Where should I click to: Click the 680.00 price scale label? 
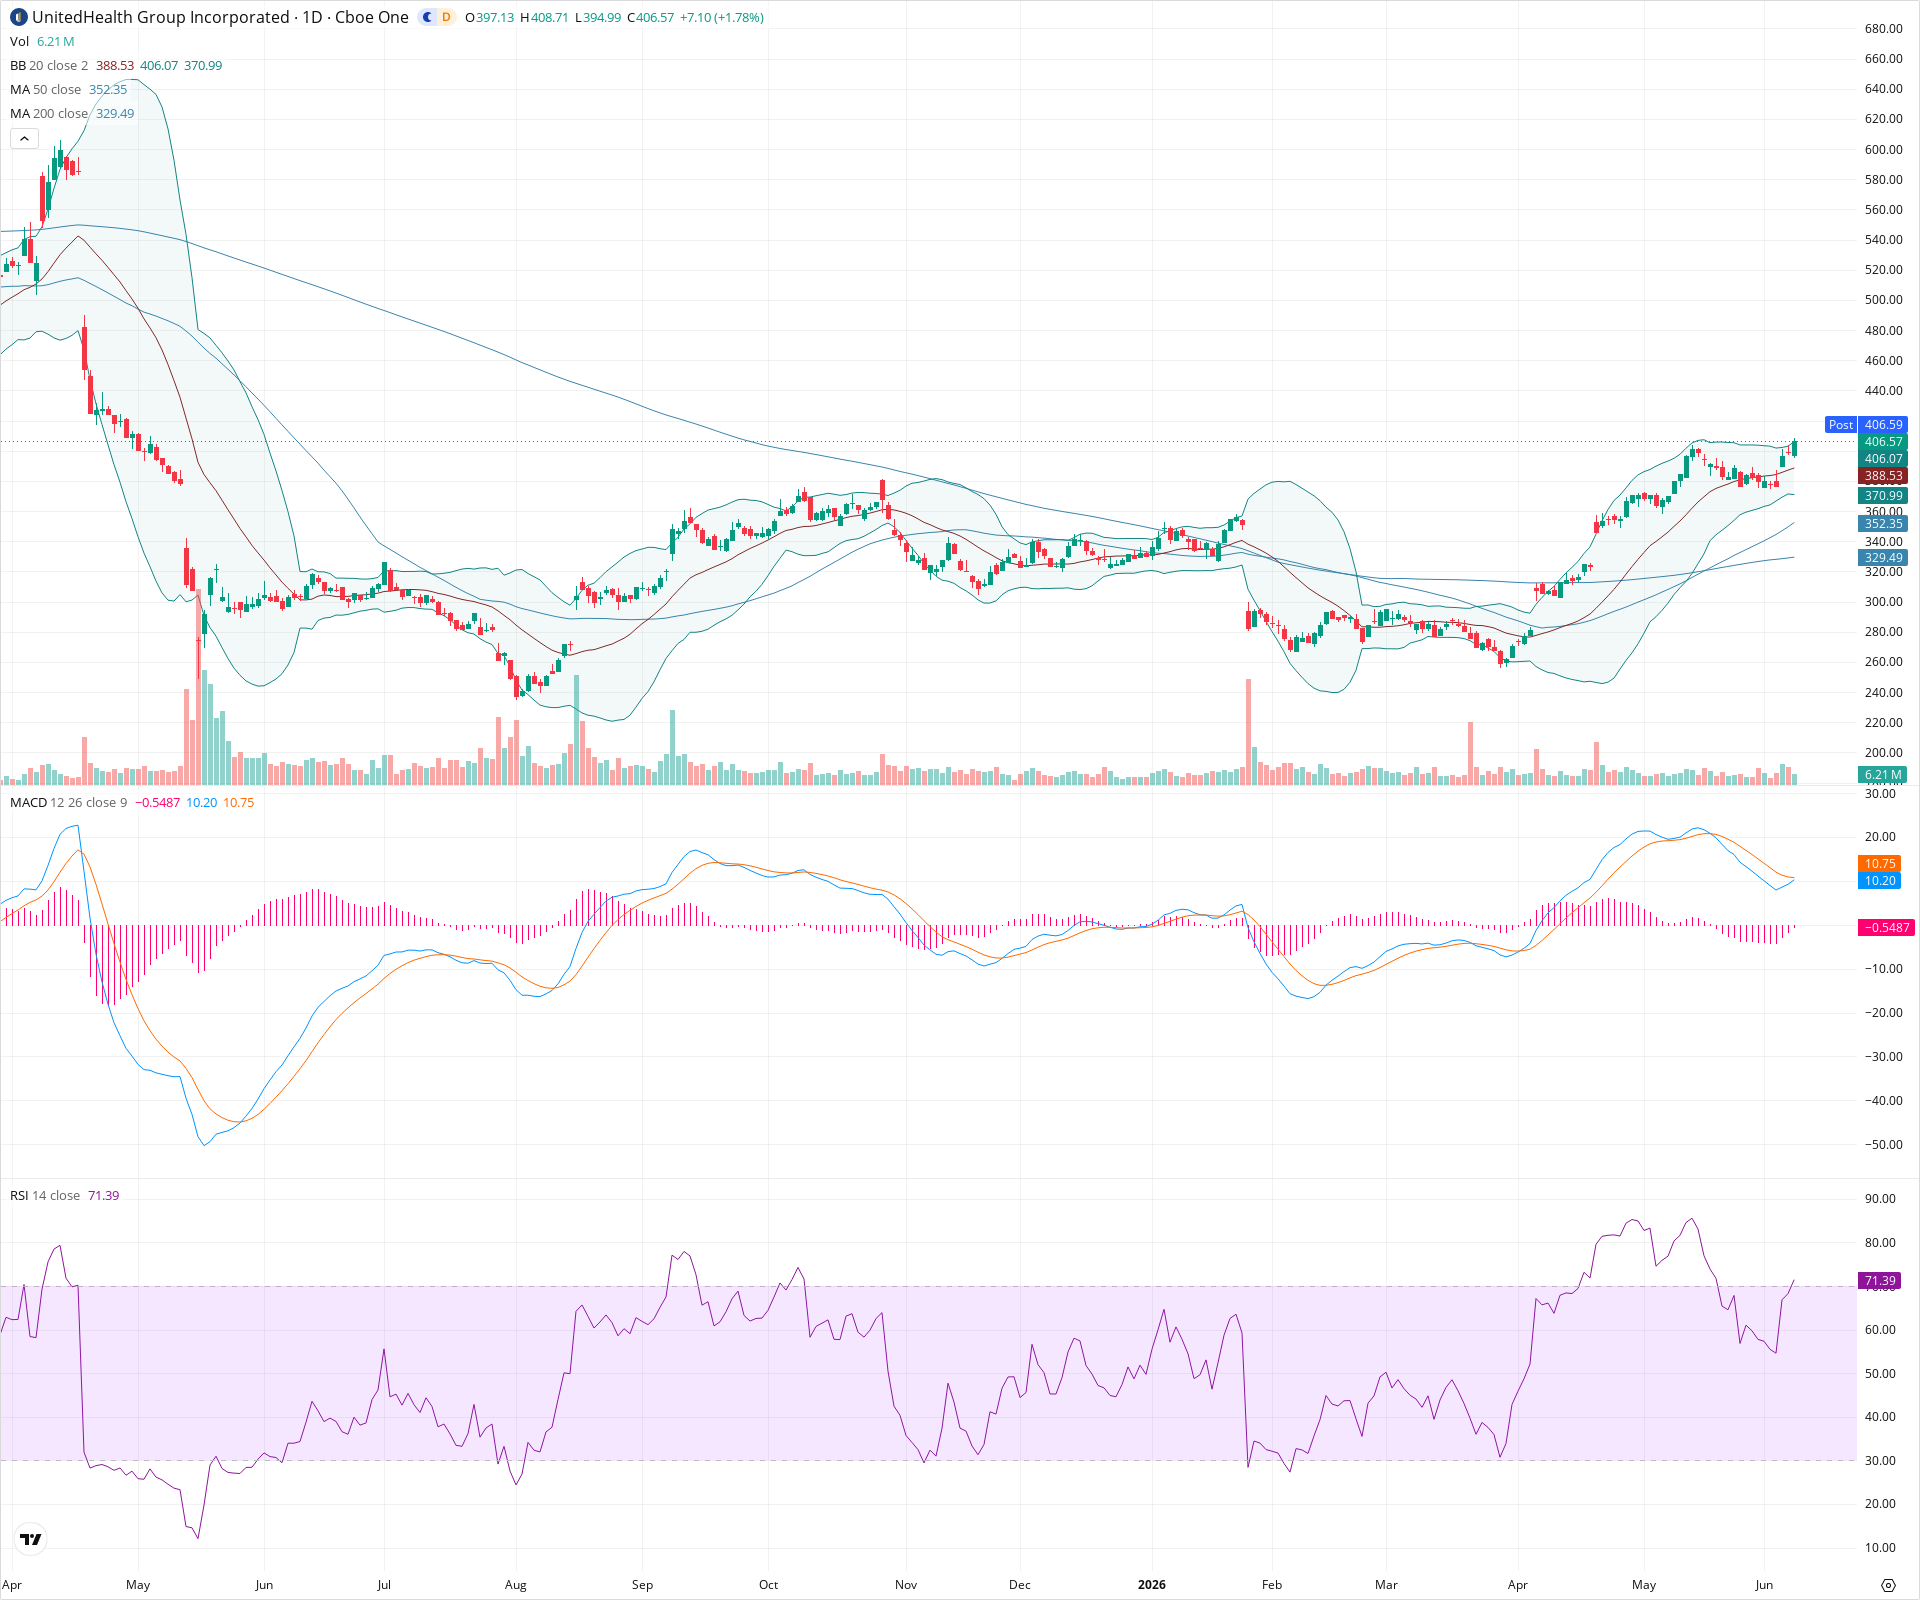[1884, 29]
